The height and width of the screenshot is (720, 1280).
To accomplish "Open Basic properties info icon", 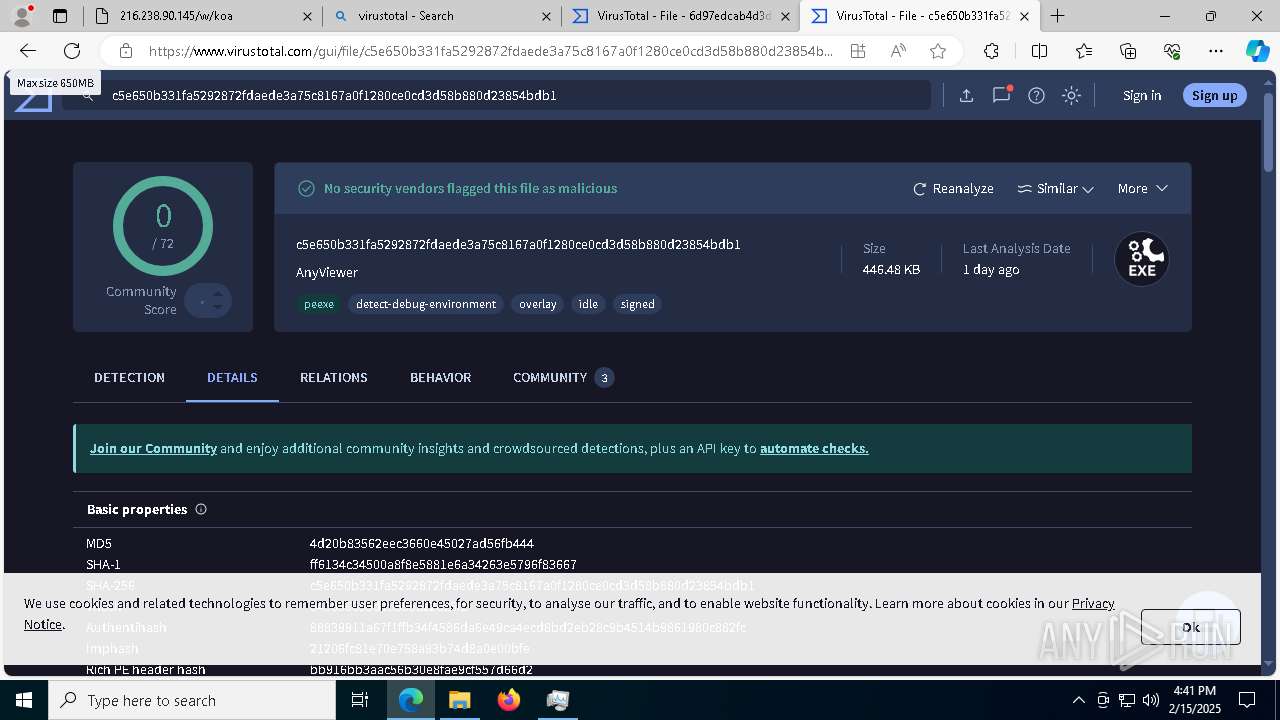I will 200,509.
